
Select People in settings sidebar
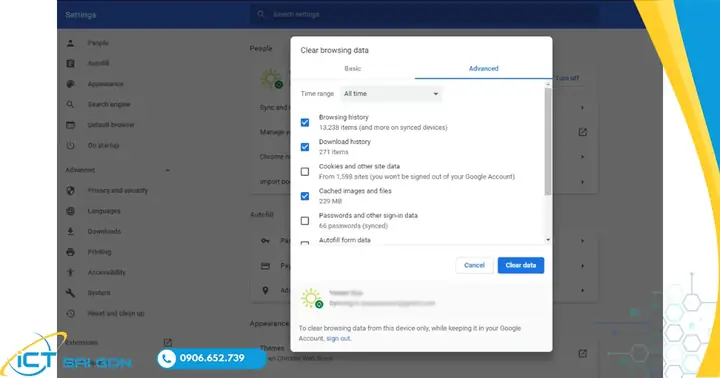(x=98, y=43)
